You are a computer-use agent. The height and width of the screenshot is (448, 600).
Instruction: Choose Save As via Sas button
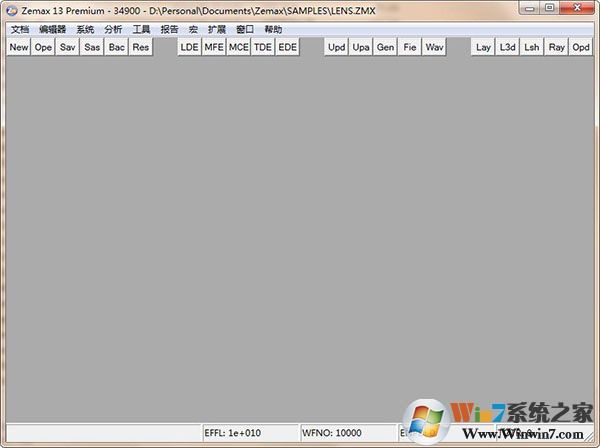(x=92, y=47)
